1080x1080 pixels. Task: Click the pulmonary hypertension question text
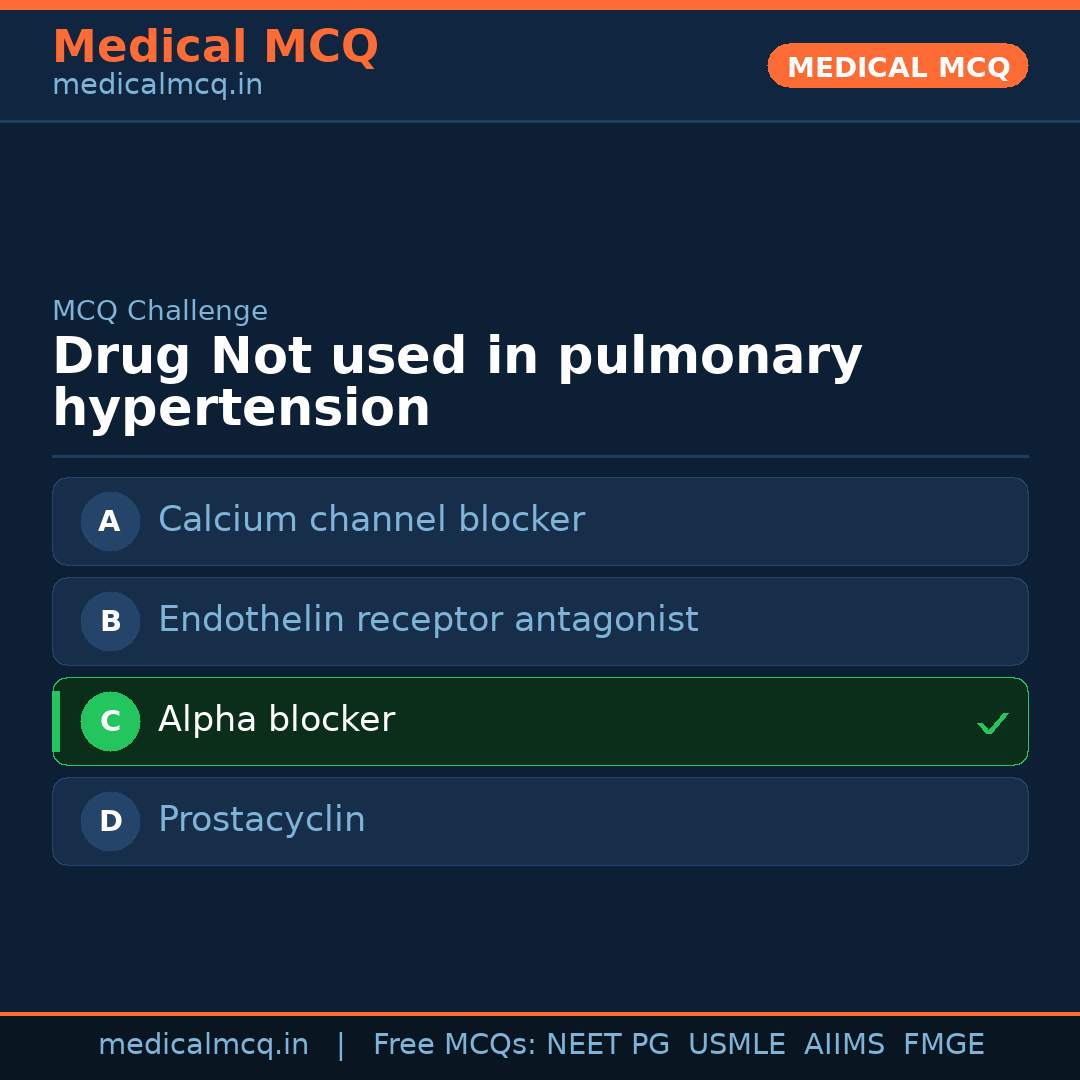coord(457,382)
